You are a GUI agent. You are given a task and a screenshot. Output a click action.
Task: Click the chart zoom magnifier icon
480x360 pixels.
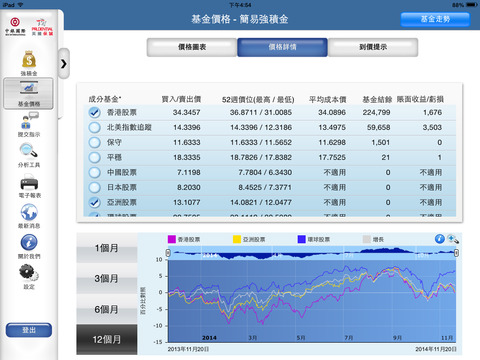pyautogui.click(x=453, y=239)
